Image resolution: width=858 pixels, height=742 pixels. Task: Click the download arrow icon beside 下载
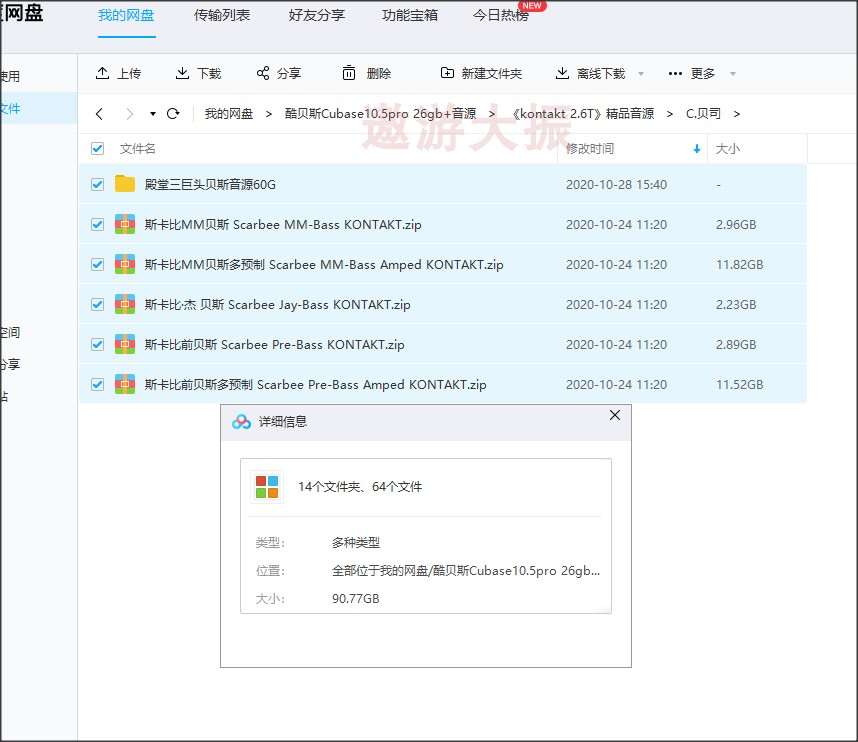tap(182, 73)
